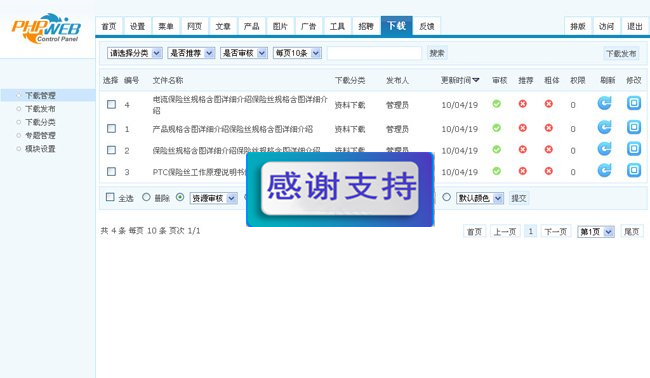Sort by the 更新时间 column arrow
This screenshot has width=650, height=378.
pos(475,80)
